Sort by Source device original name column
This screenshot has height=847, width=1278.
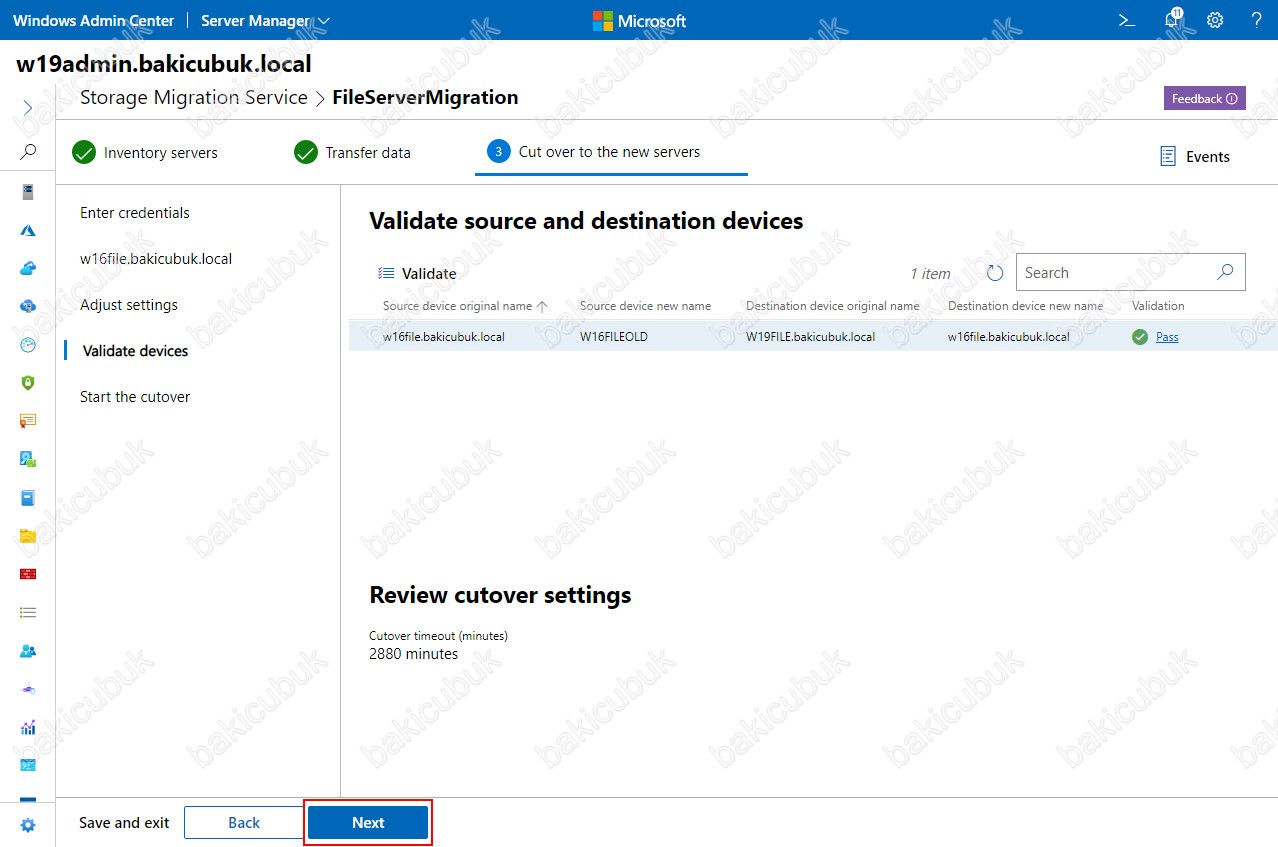(465, 306)
